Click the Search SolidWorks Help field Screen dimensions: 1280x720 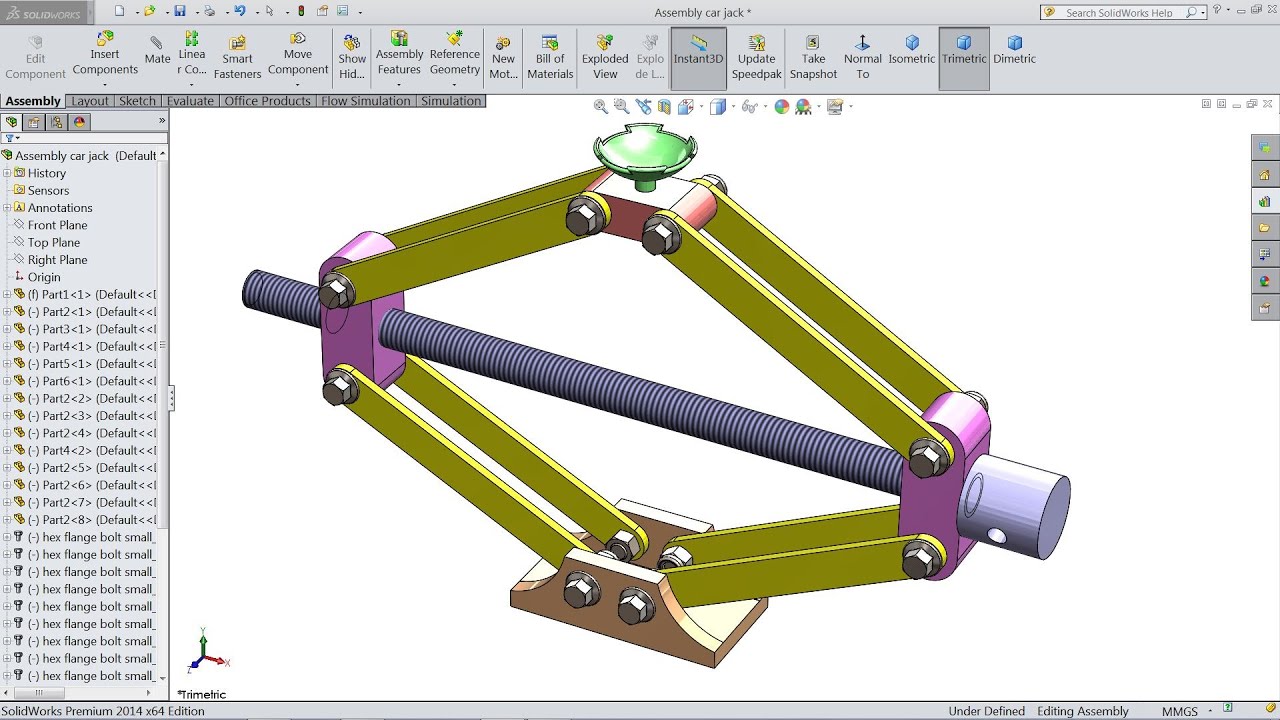point(1120,13)
